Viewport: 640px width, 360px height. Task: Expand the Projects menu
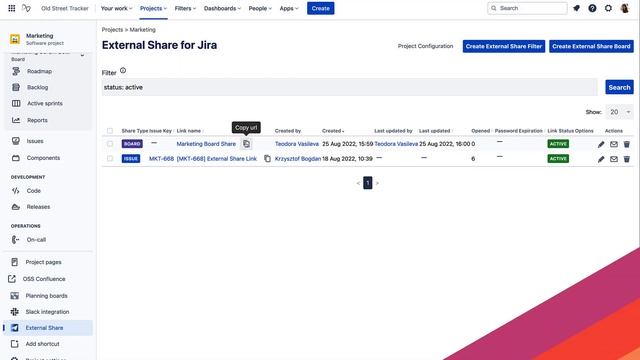click(x=153, y=8)
